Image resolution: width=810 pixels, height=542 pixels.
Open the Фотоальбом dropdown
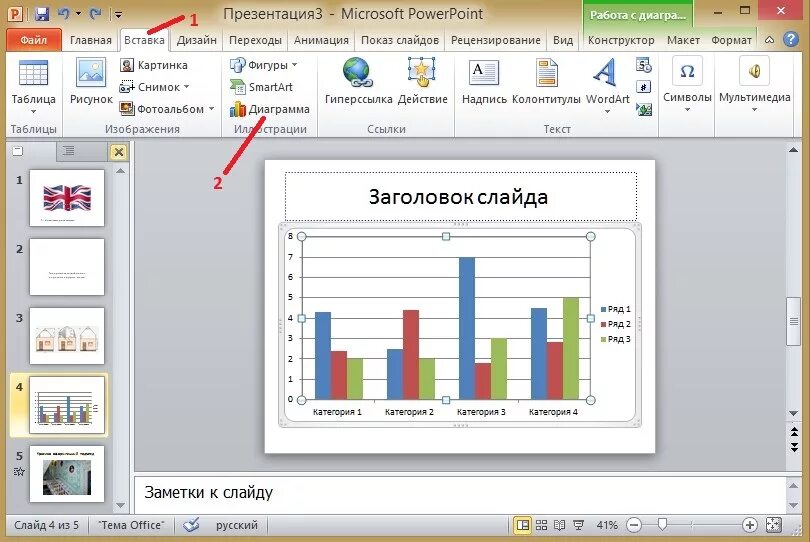click(211, 109)
